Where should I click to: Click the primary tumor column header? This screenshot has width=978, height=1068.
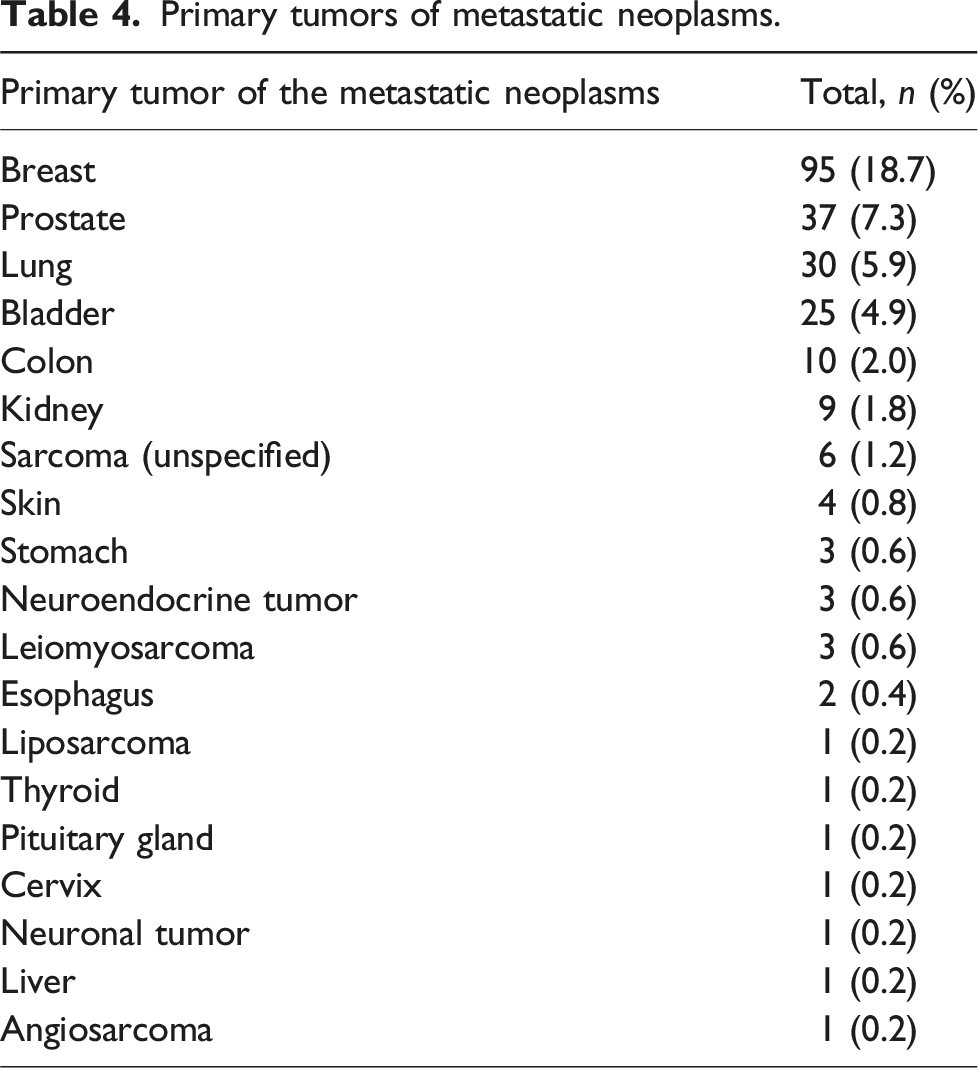click(330, 93)
